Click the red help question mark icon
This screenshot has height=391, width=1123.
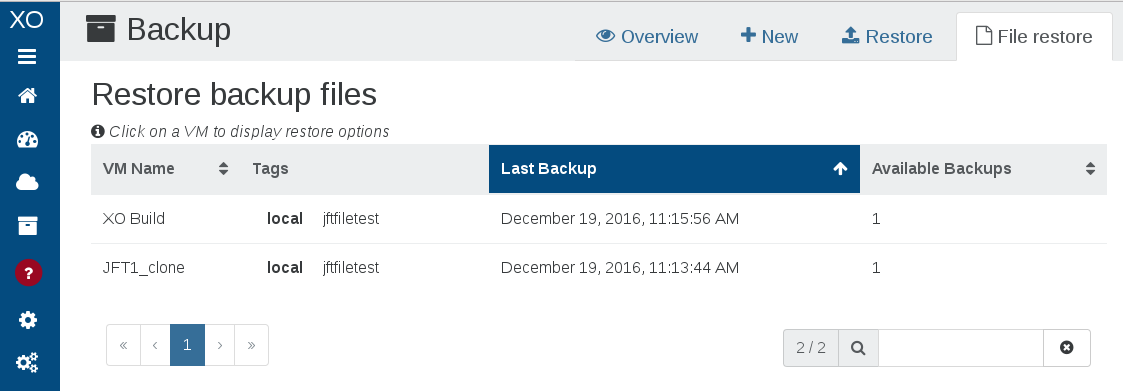pos(29,273)
